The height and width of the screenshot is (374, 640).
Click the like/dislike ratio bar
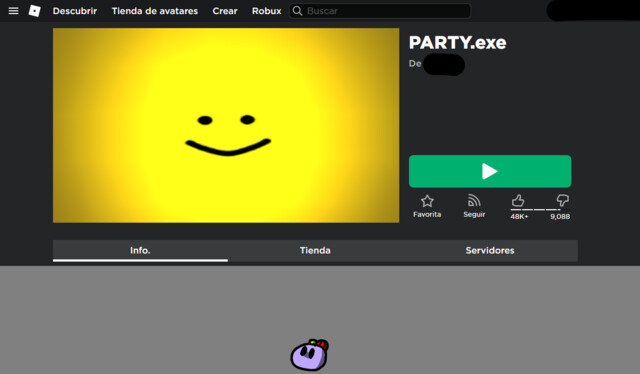[540, 209]
